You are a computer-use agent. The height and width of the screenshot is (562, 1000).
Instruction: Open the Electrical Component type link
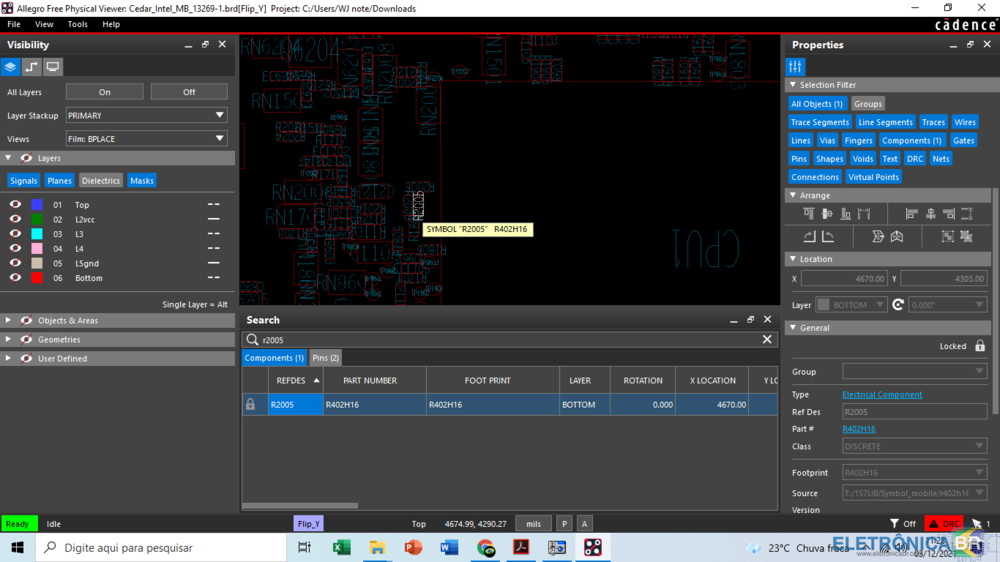(882, 395)
